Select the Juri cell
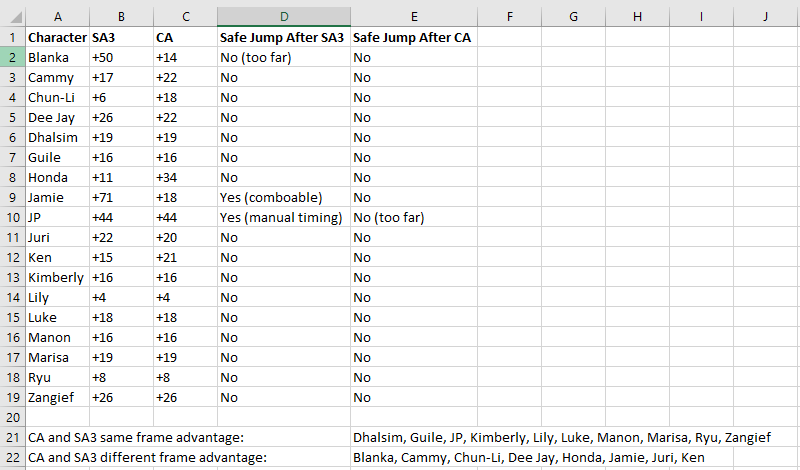The width and height of the screenshot is (800, 470). point(58,237)
